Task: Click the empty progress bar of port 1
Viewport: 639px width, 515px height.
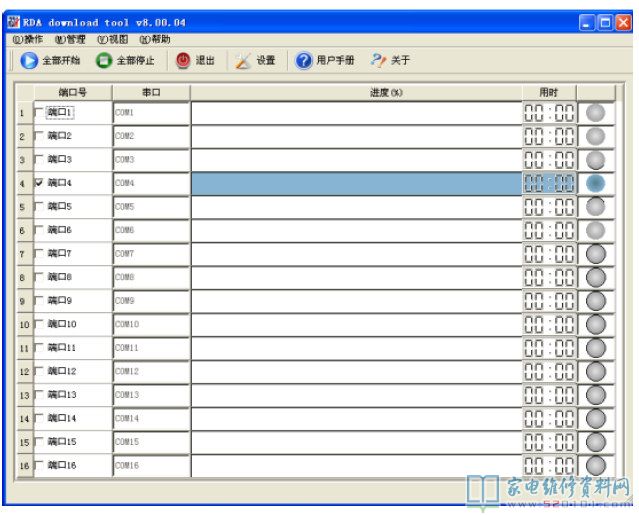Action: pyautogui.click(x=357, y=113)
